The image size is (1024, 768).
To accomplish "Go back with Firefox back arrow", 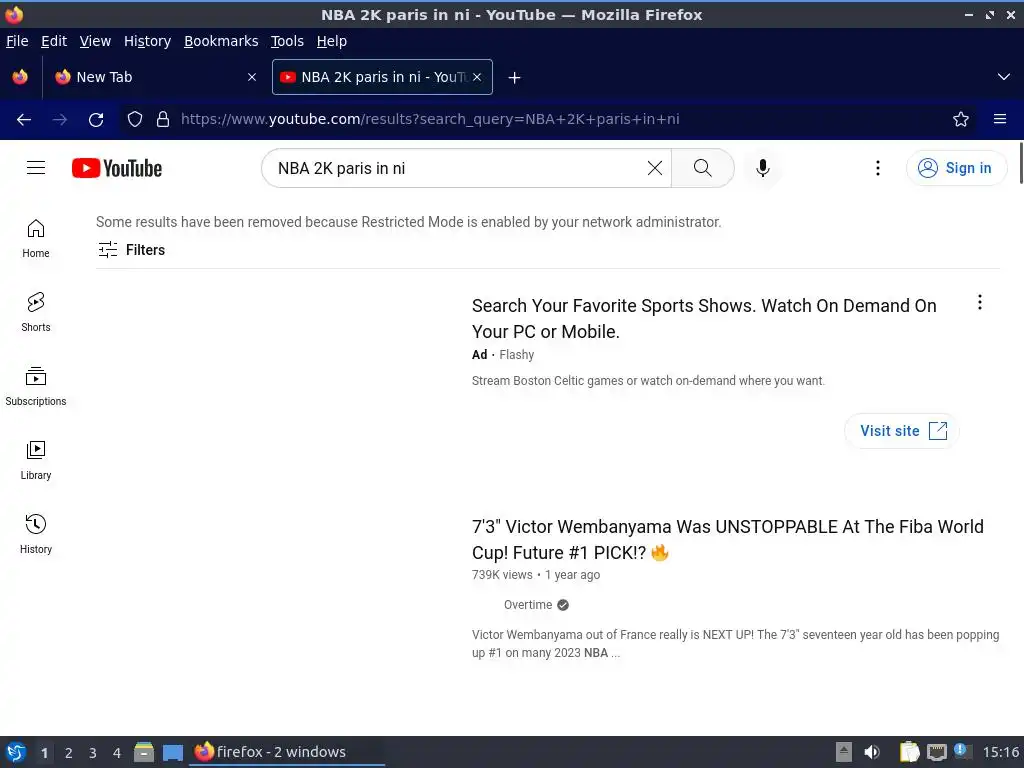I will [24, 119].
